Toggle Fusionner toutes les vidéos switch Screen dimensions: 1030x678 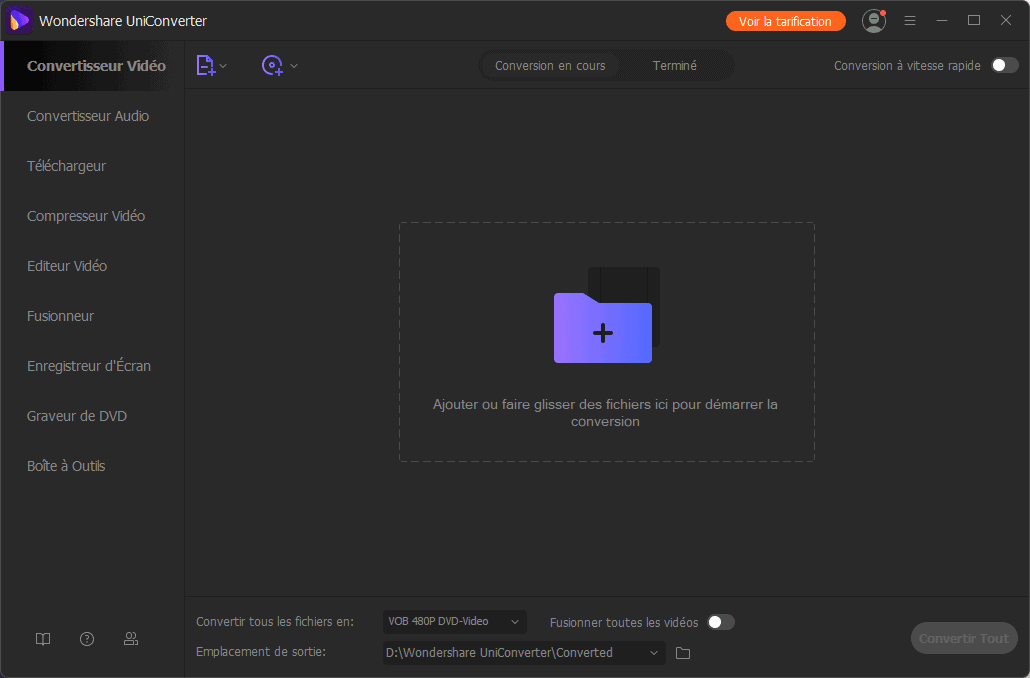click(x=721, y=622)
